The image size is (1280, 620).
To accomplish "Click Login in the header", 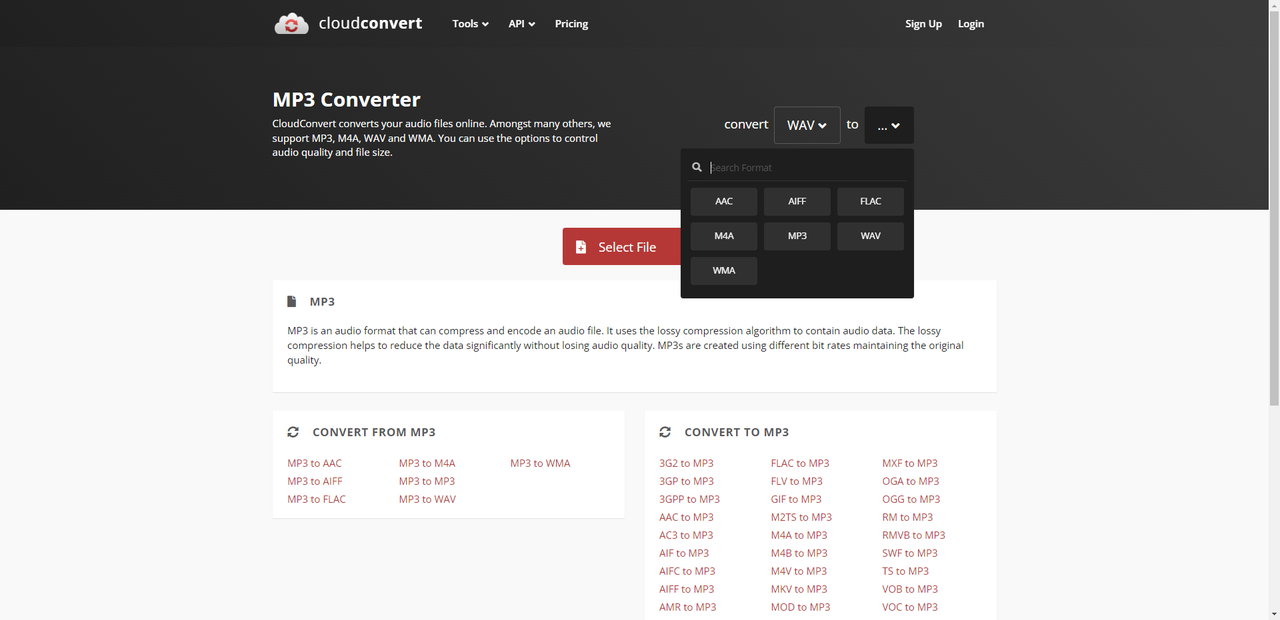I will pos(971,24).
